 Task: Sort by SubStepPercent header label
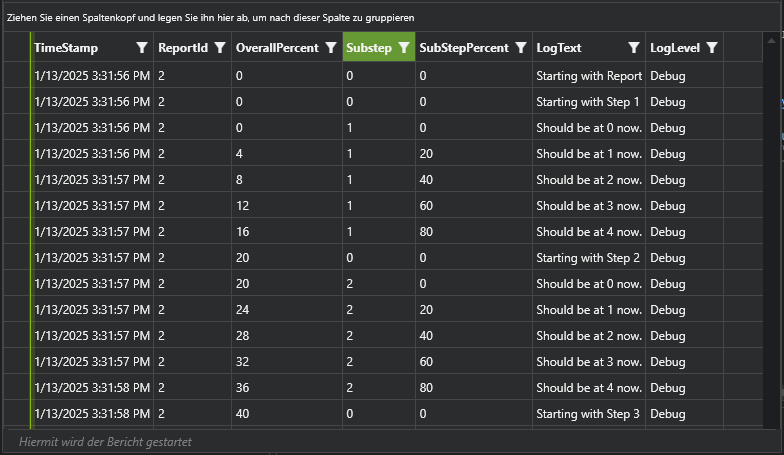[464, 48]
